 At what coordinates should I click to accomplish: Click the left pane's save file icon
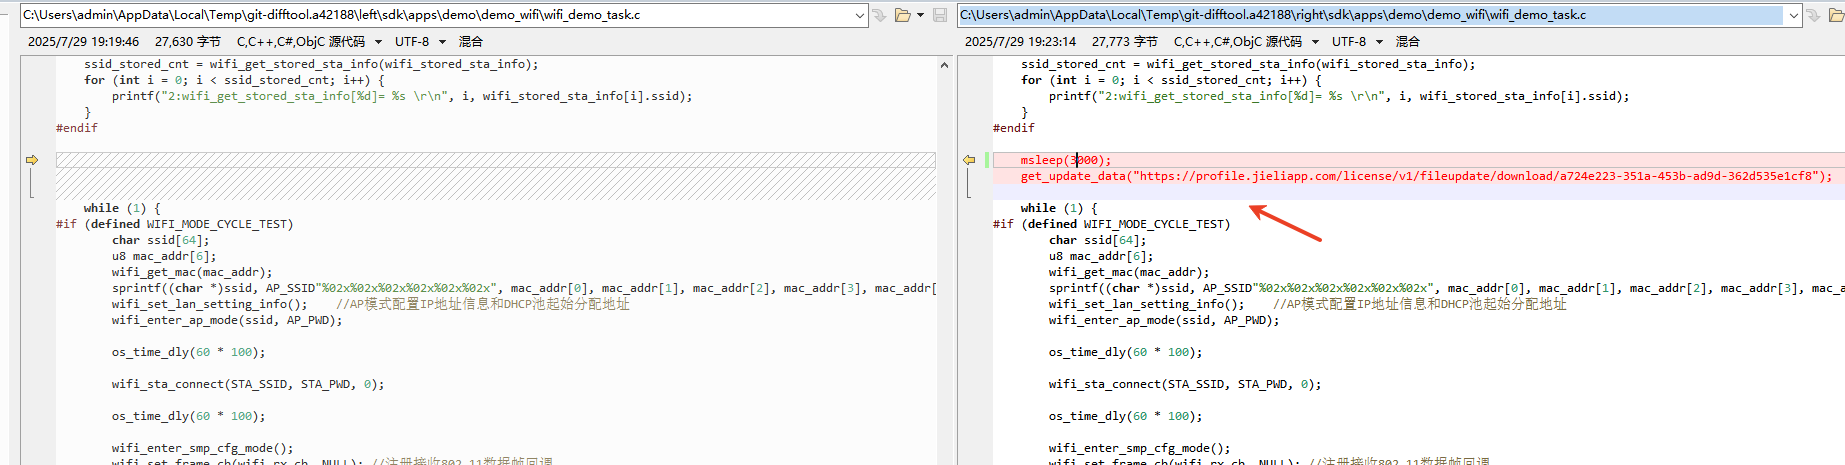click(x=940, y=15)
